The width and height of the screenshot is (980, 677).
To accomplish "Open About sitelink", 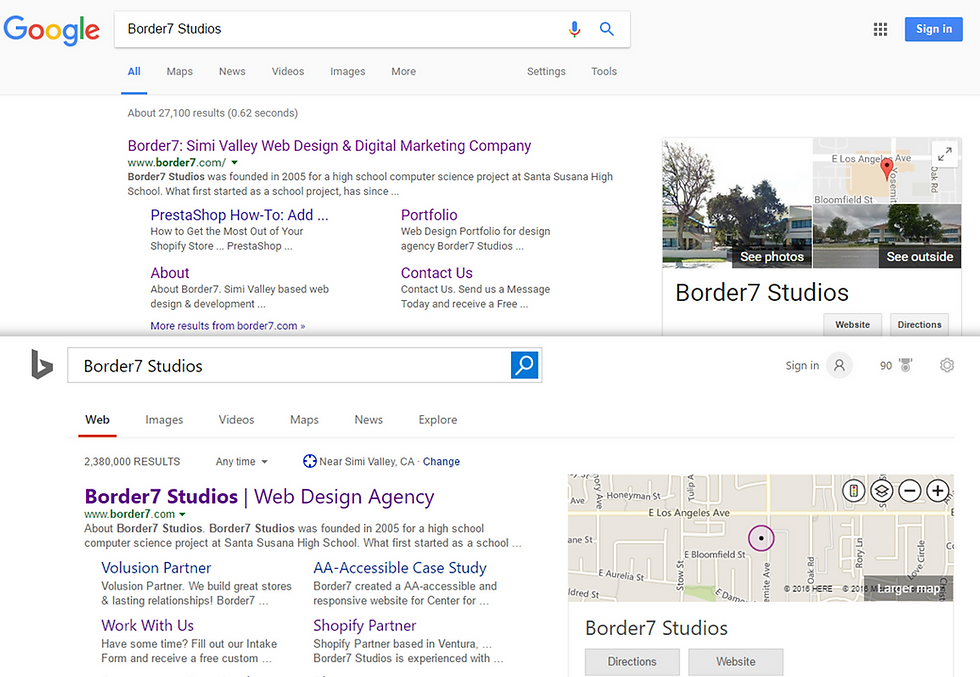I will (x=170, y=273).
